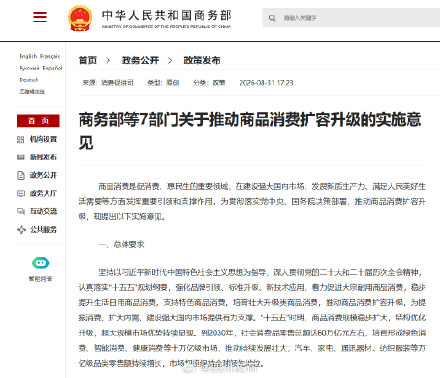The height and width of the screenshot is (378, 440).
Task: Click the 智能问答 label under robot
Action: tap(40, 279)
